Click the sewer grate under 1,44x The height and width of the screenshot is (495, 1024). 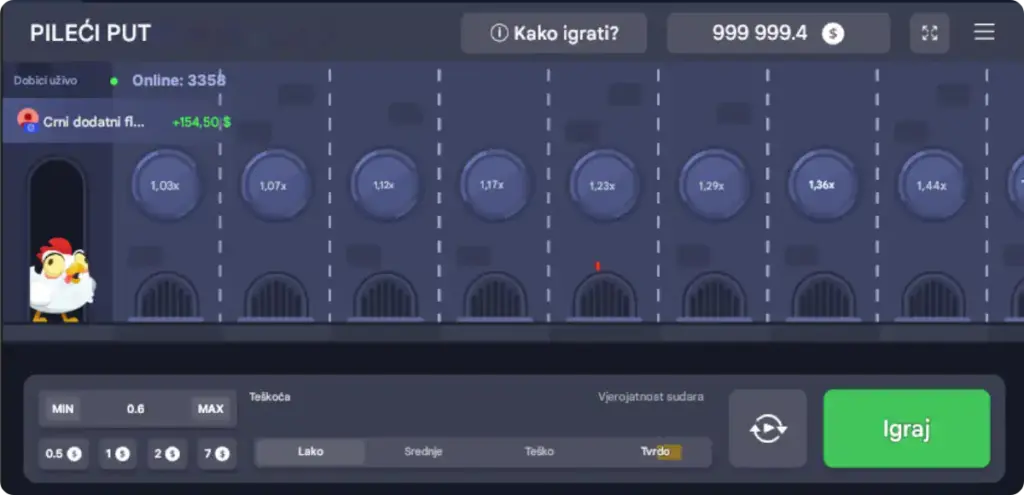(933, 296)
